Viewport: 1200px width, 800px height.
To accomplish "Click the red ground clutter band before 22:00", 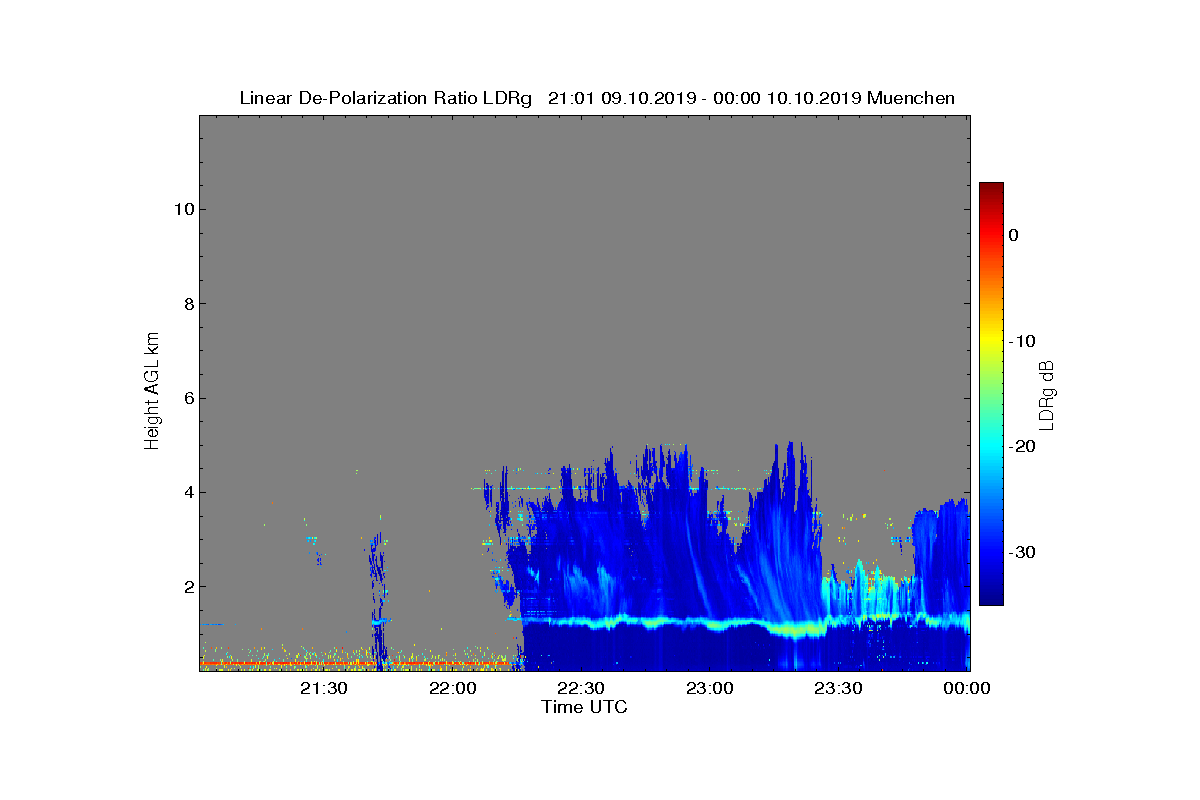I will 355,663.
